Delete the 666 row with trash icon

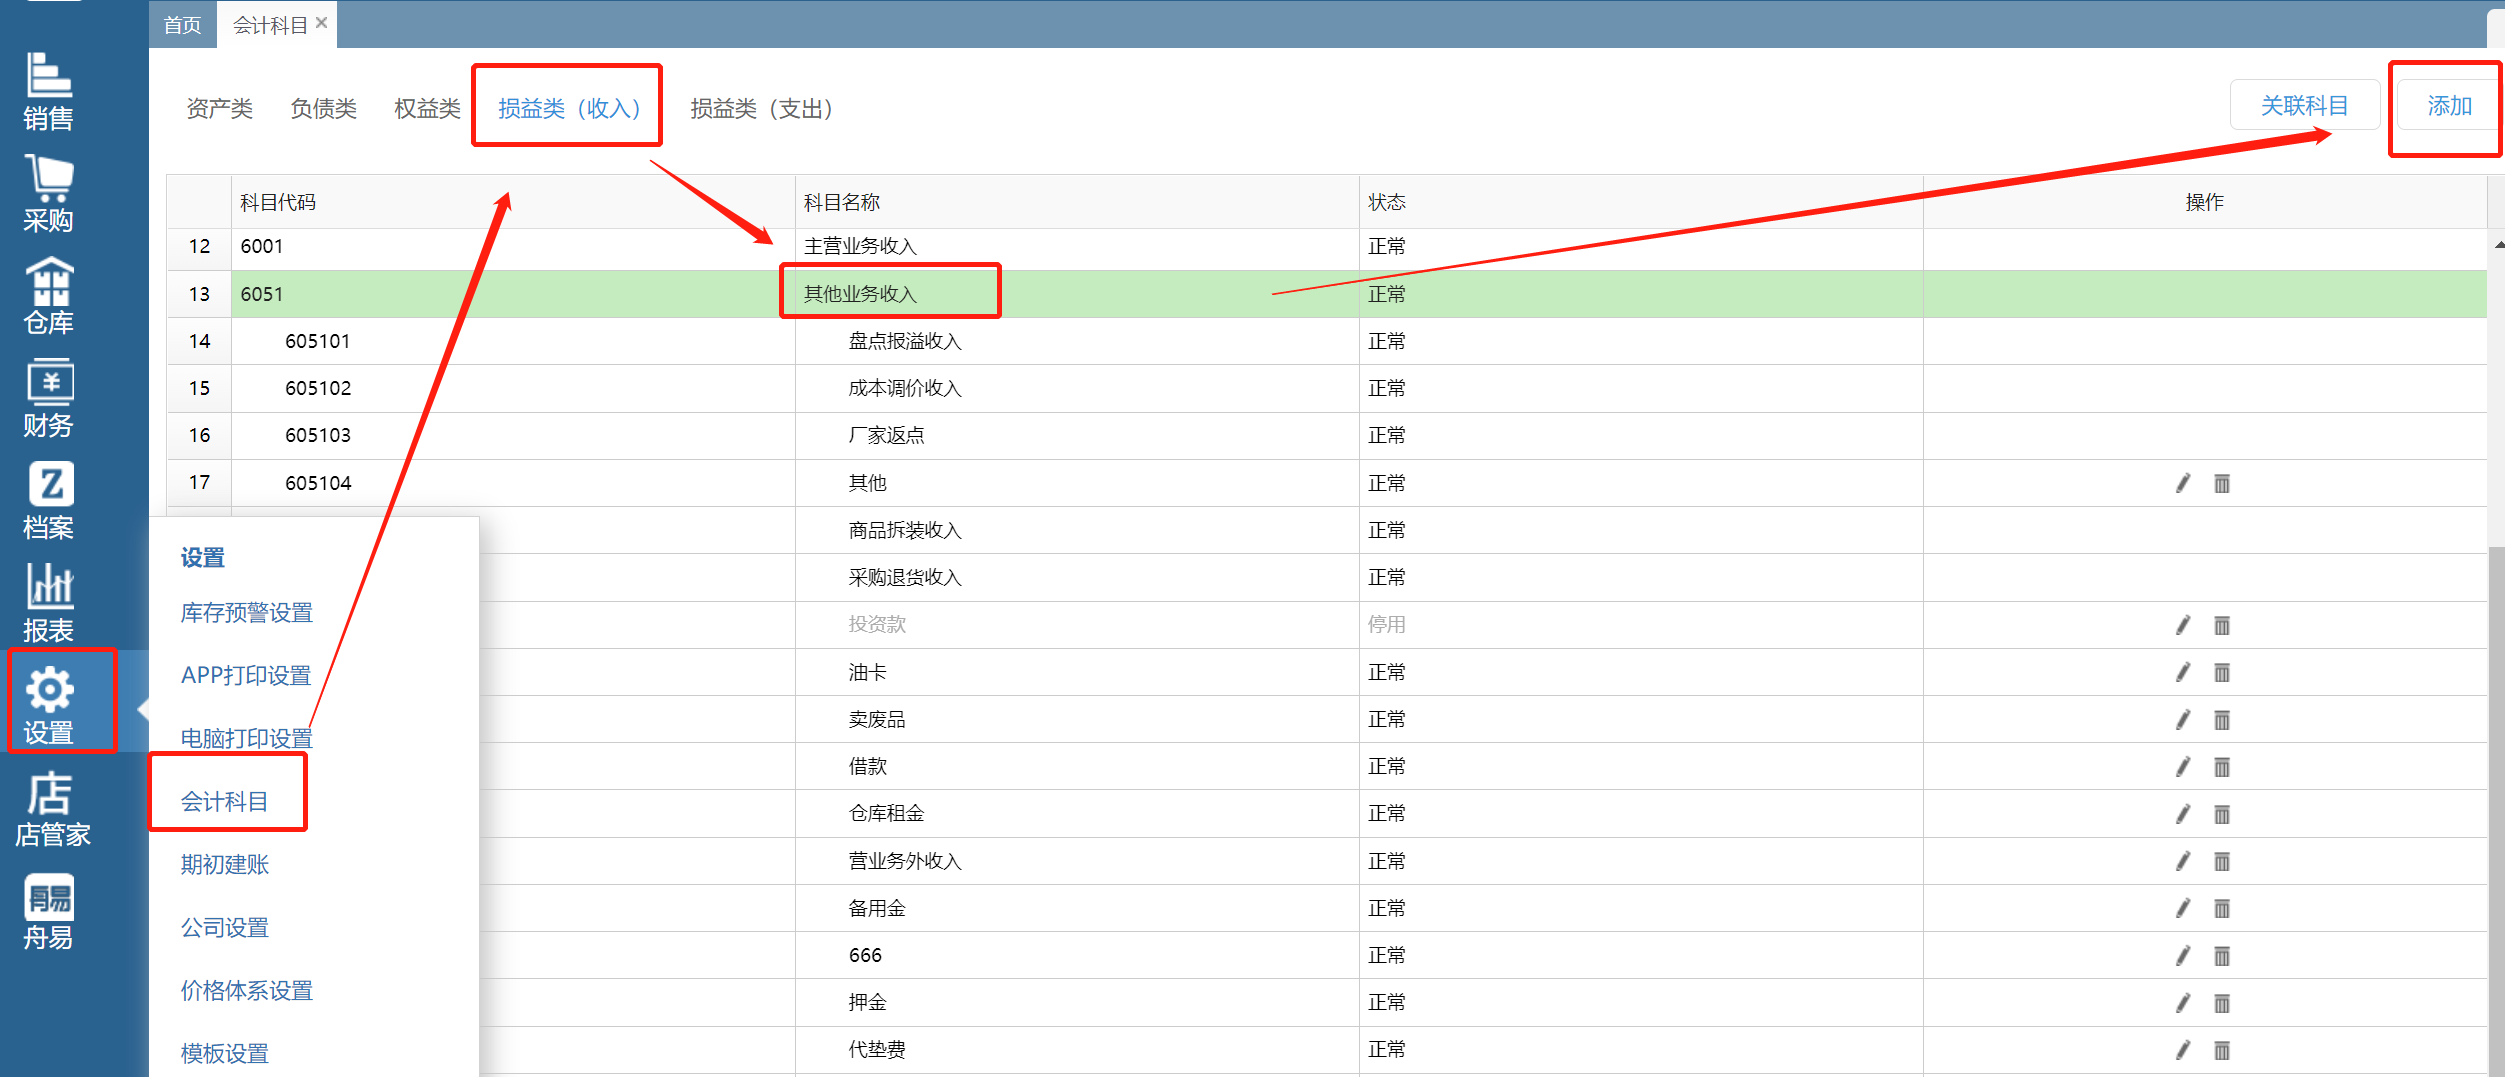(2222, 956)
